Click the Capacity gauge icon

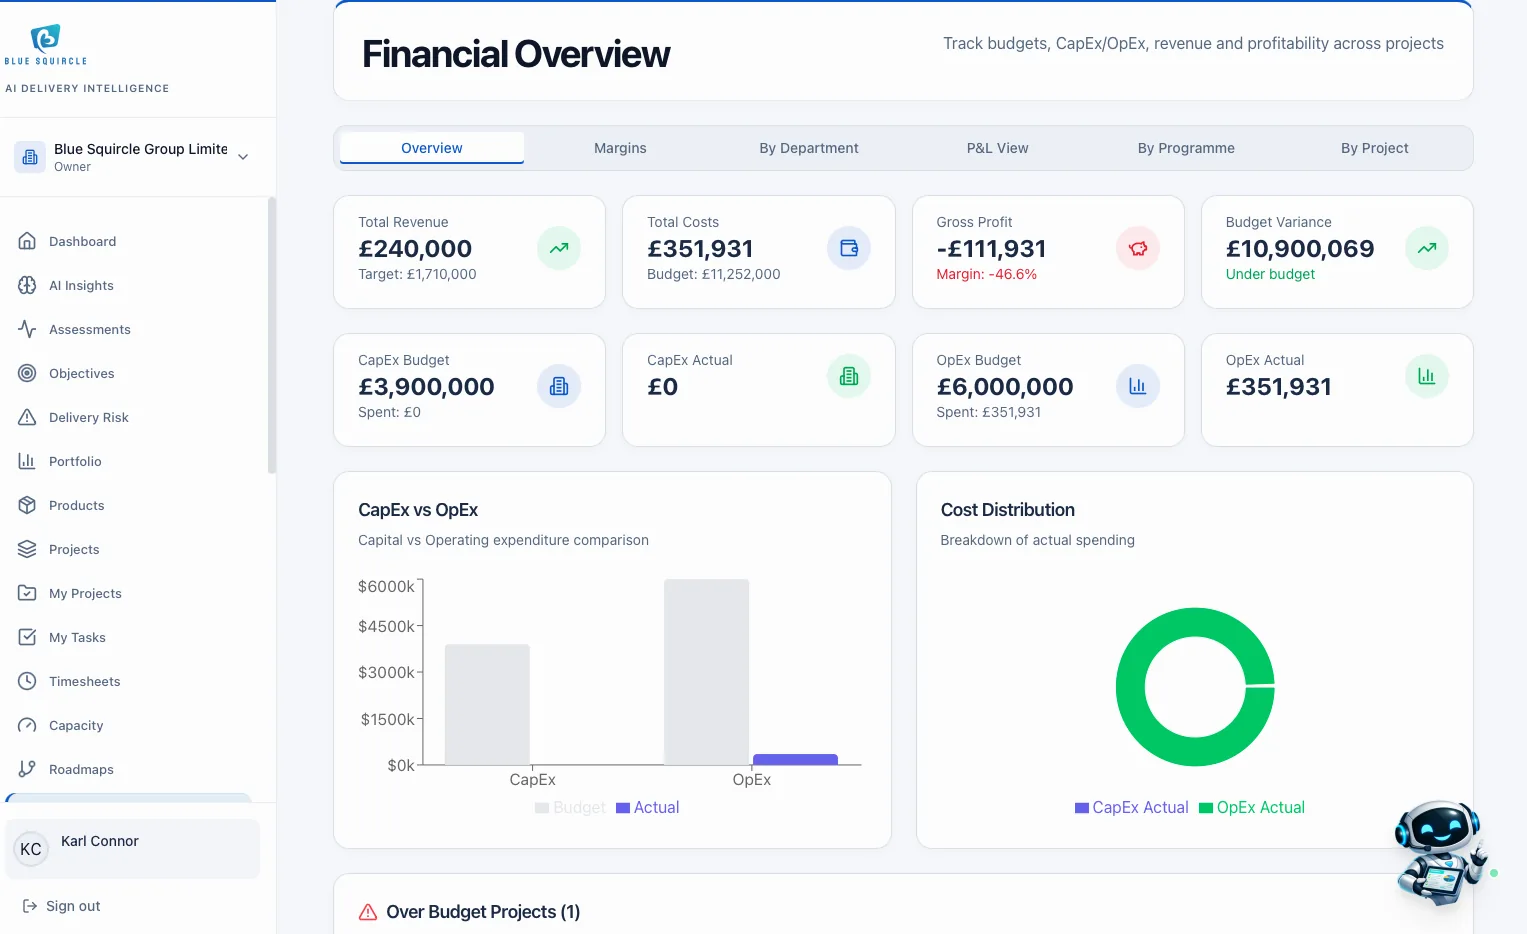(x=27, y=725)
